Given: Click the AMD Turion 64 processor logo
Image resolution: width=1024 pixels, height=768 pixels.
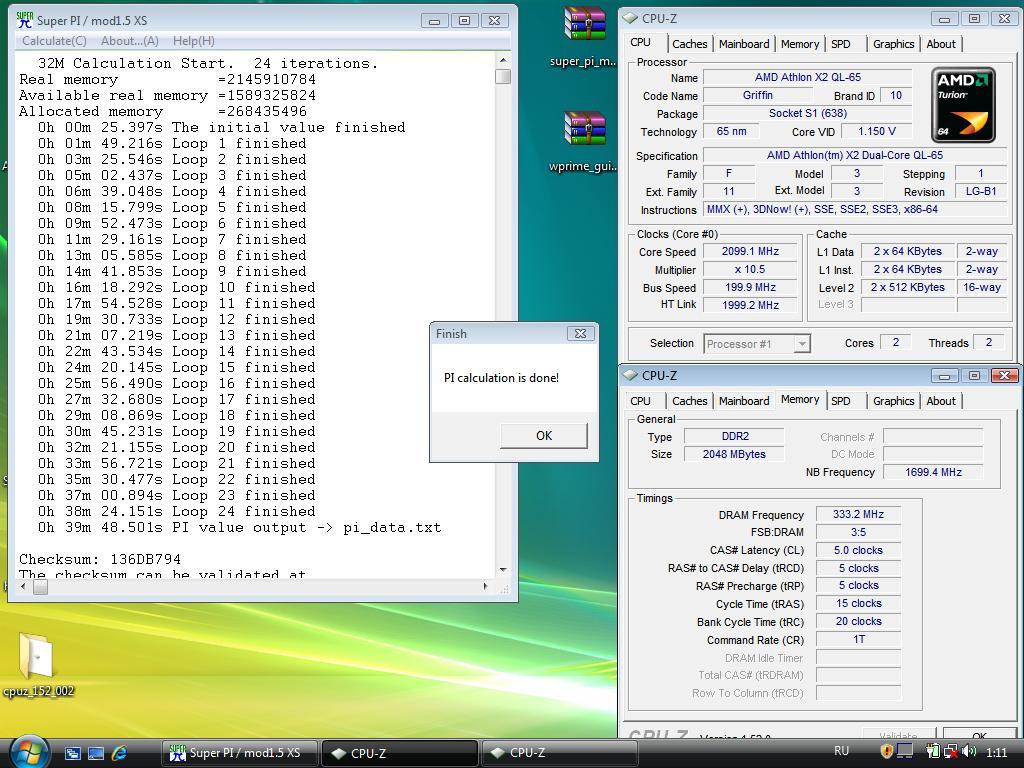Looking at the screenshot, I should [x=963, y=104].
